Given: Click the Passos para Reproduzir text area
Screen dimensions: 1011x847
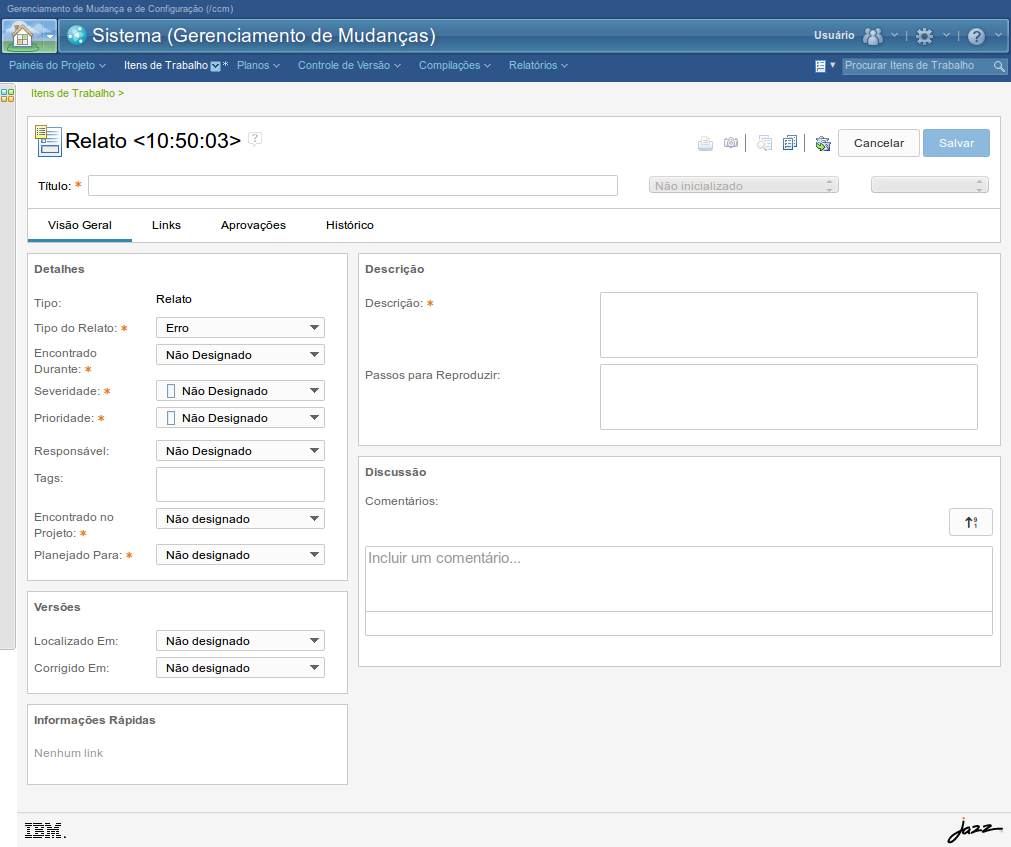Looking at the screenshot, I should pyautogui.click(x=789, y=397).
